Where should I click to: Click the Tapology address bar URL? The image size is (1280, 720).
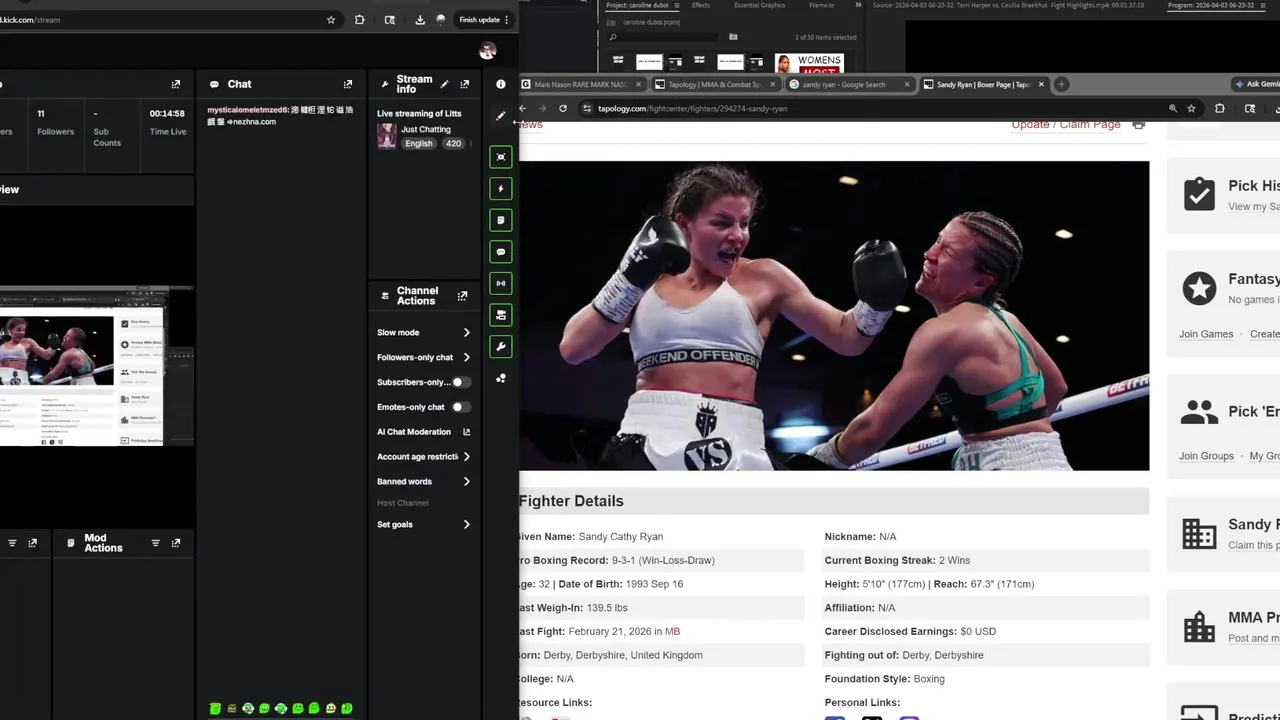point(692,108)
